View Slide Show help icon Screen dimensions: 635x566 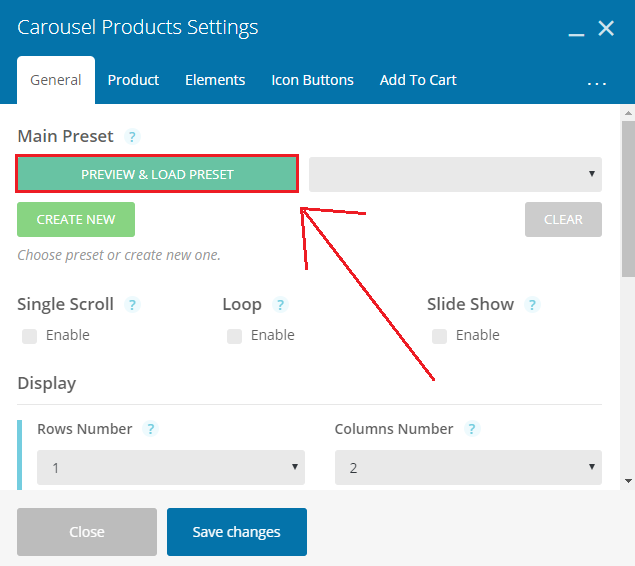point(532,304)
